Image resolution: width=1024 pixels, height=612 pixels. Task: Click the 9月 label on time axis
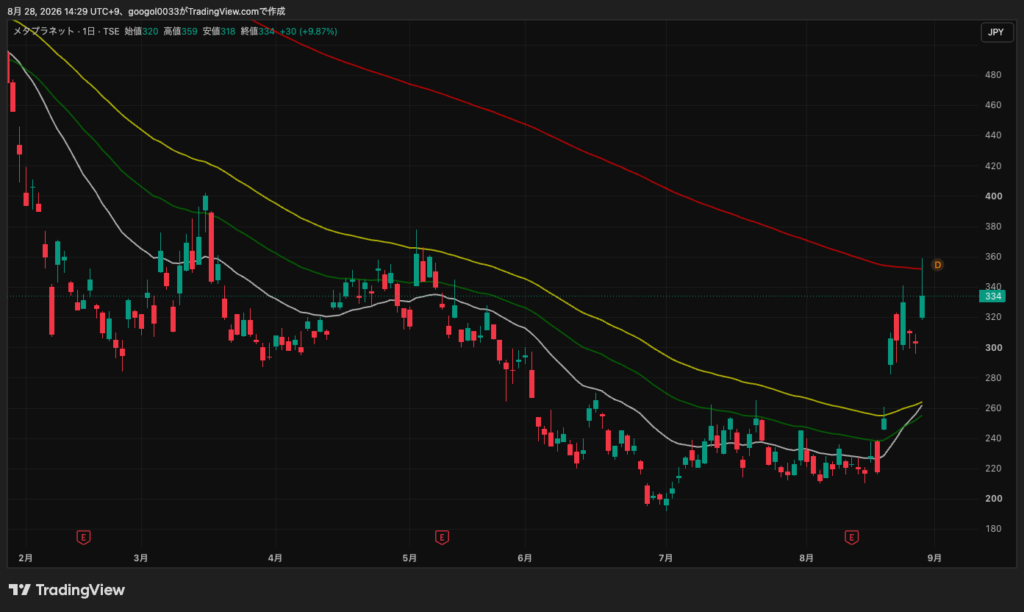[935, 558]
